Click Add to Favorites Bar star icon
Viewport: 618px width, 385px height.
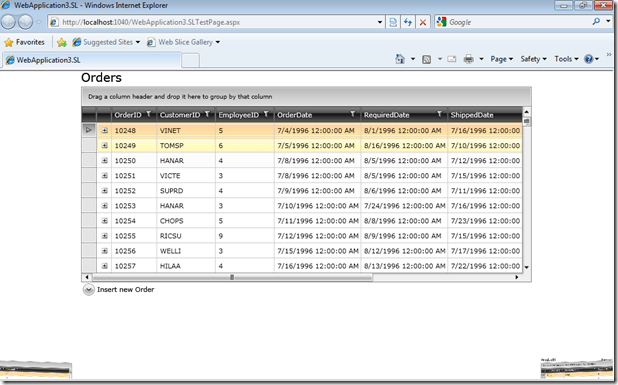[x=62, y=42]
